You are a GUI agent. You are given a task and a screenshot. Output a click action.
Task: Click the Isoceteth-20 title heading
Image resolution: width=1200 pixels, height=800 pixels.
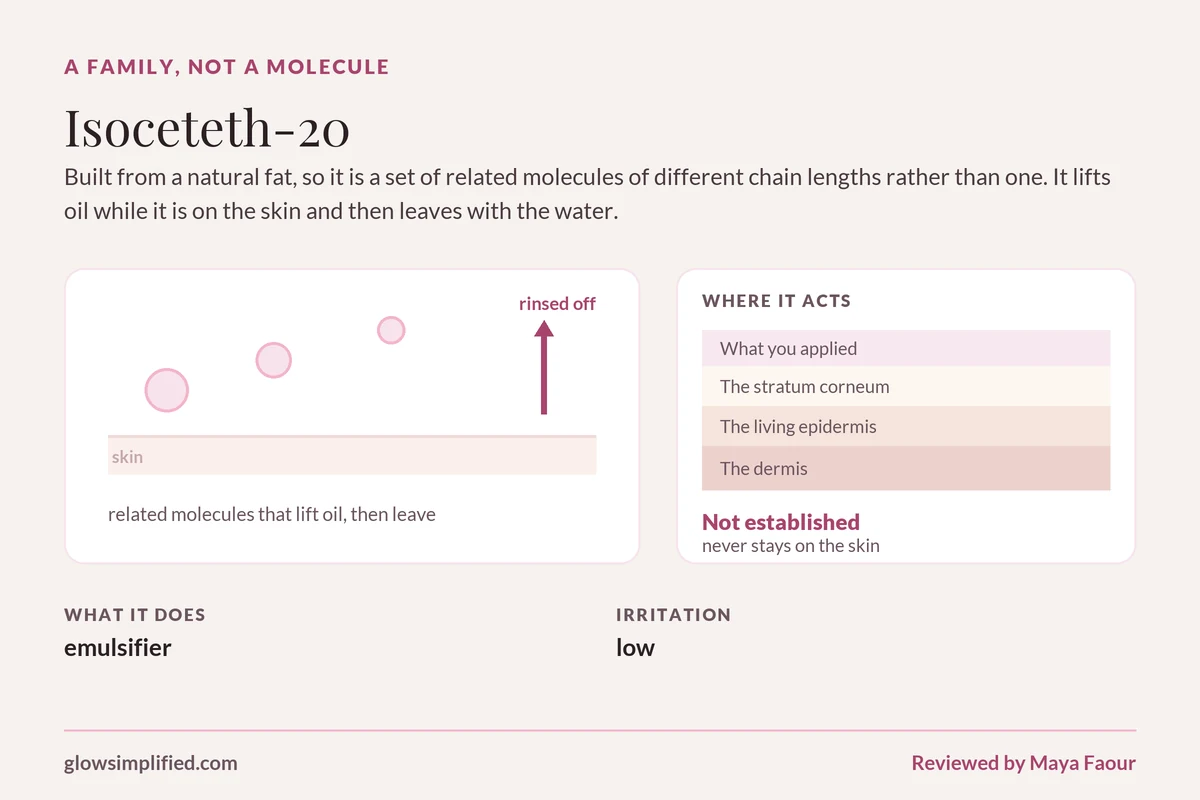click(x=207, y=128)
